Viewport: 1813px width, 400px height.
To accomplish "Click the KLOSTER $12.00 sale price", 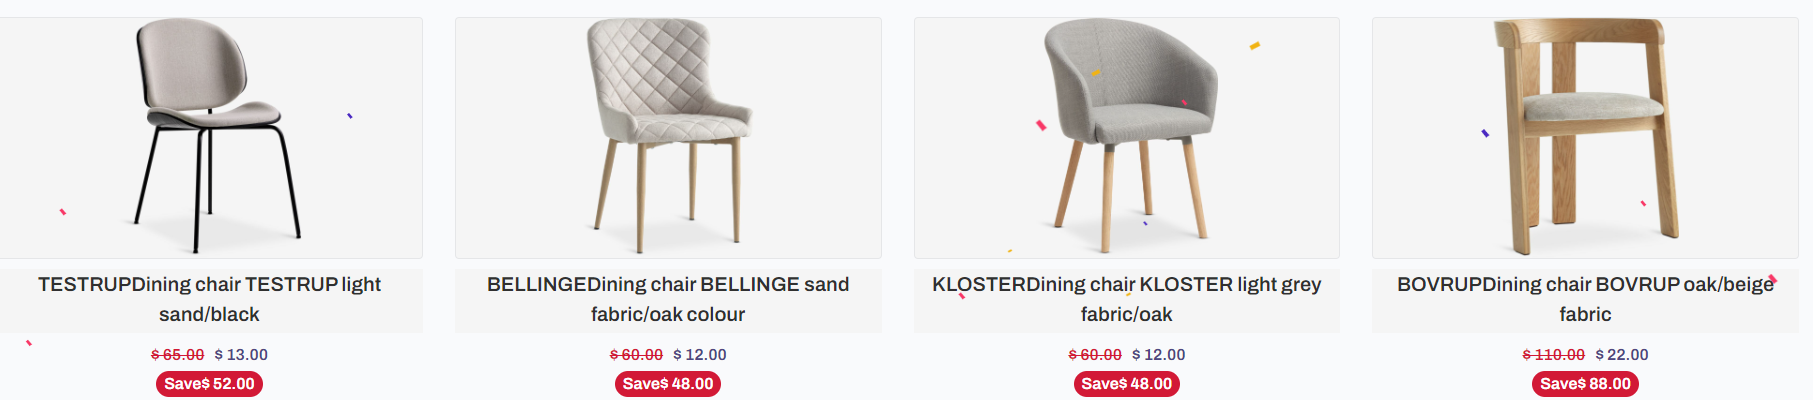I will click(x=1159, y=355).
